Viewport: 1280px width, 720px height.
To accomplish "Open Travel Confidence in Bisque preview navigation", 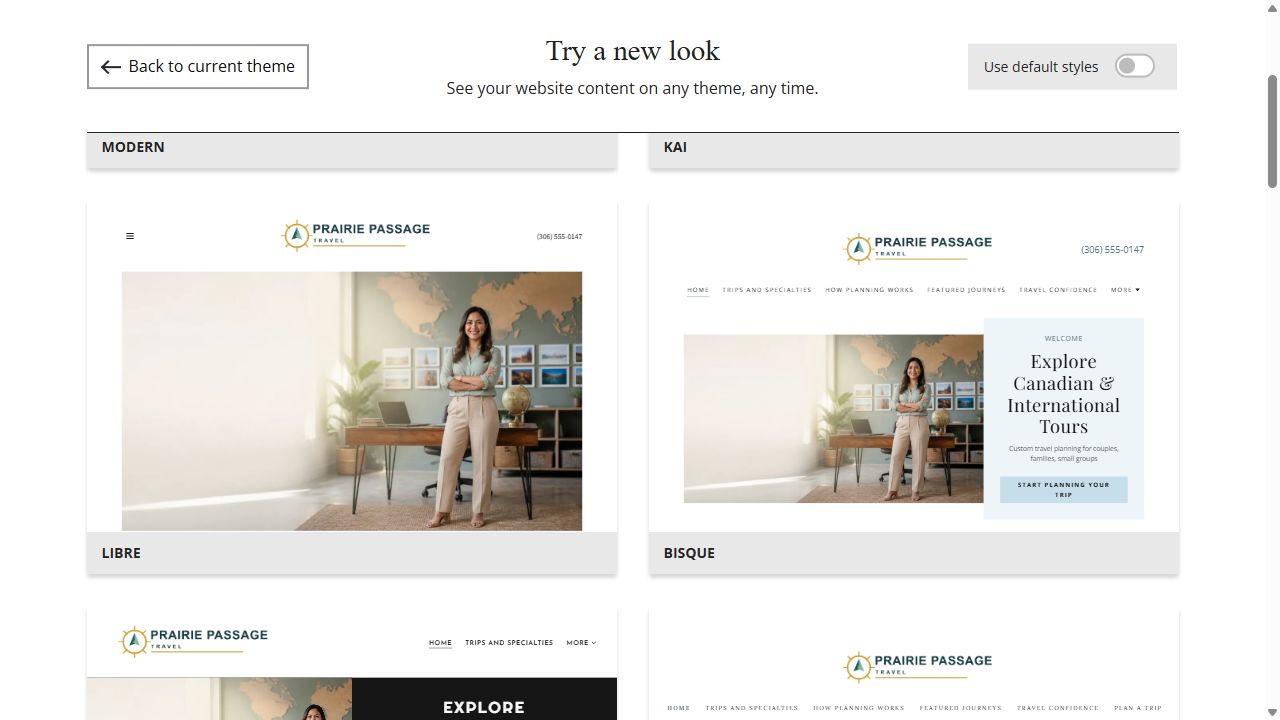I will tap(1058, 290).
